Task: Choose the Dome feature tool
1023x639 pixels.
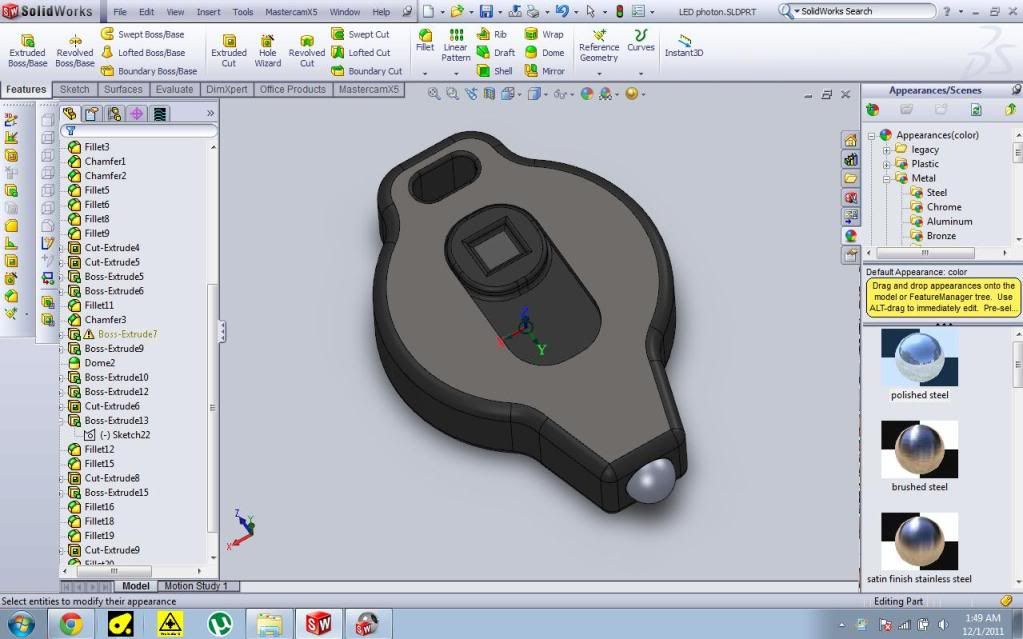Action: click(544, 52)
